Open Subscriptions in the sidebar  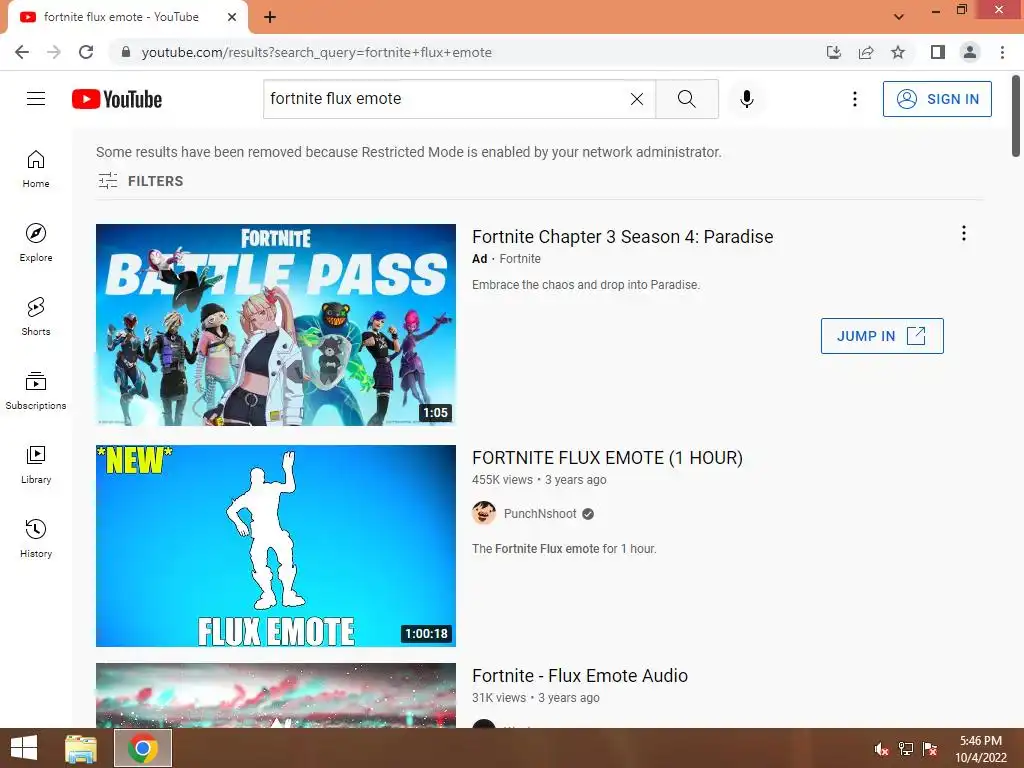36,391
